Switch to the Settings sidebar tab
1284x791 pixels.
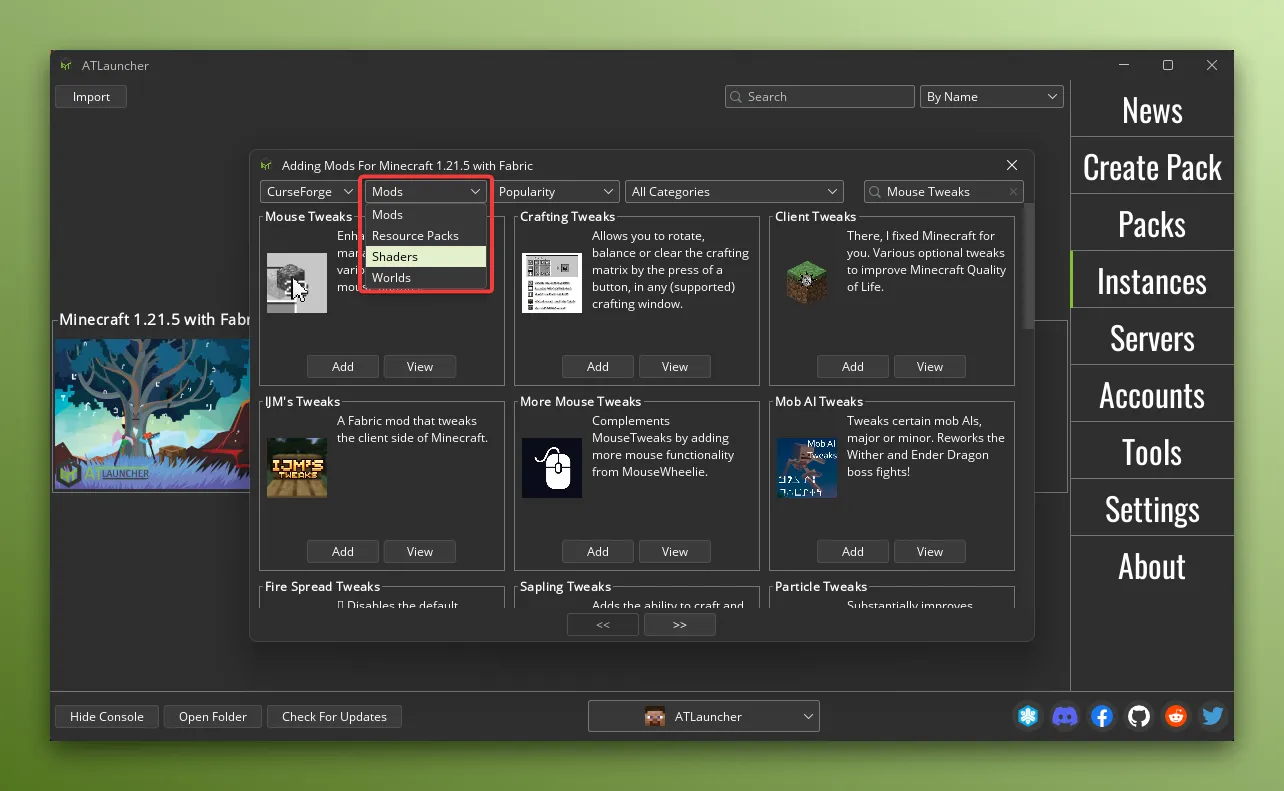point(1152,508)
